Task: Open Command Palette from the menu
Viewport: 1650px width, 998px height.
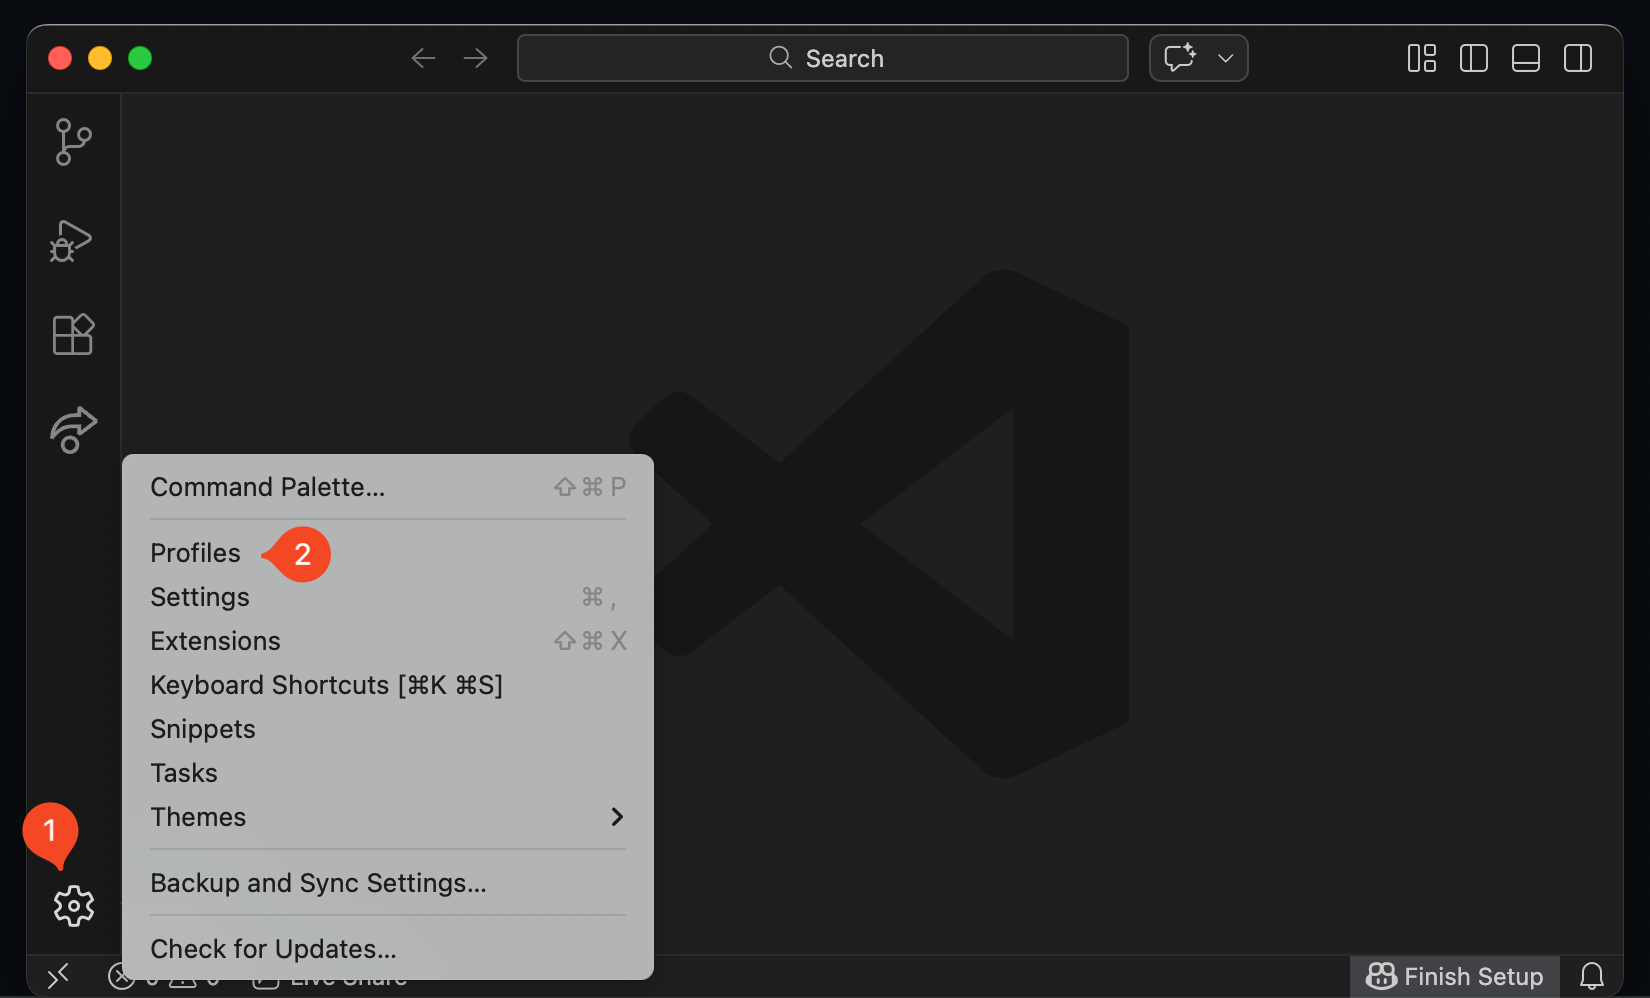Action: click(267, 487)
